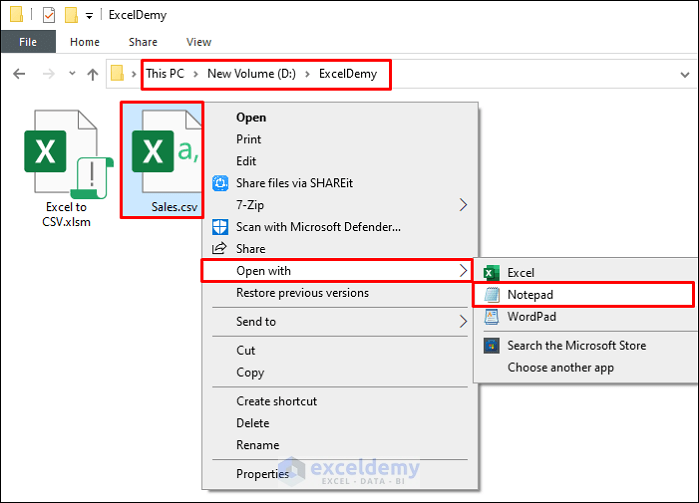Select the Excel to CSV.xlsm file icon
This screenshot has width=699, height=503.
[x=68, y=154]
